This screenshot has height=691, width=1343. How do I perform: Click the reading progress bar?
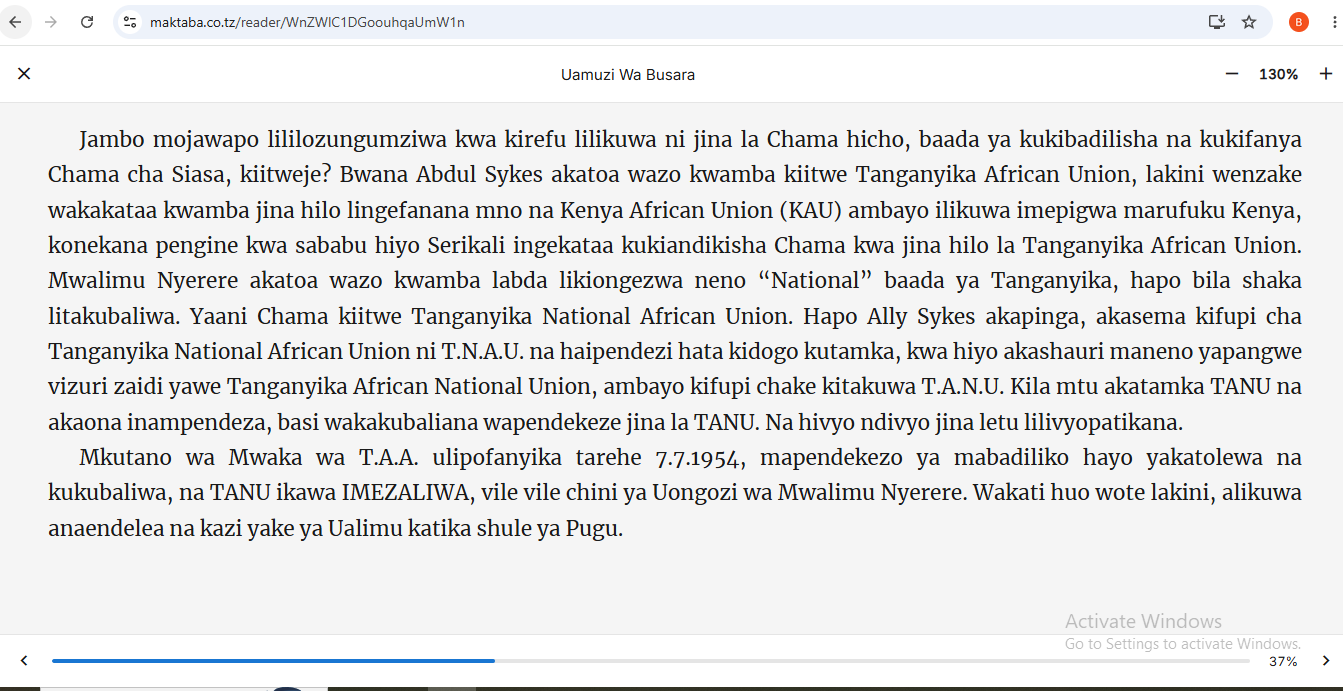point(651,661)
